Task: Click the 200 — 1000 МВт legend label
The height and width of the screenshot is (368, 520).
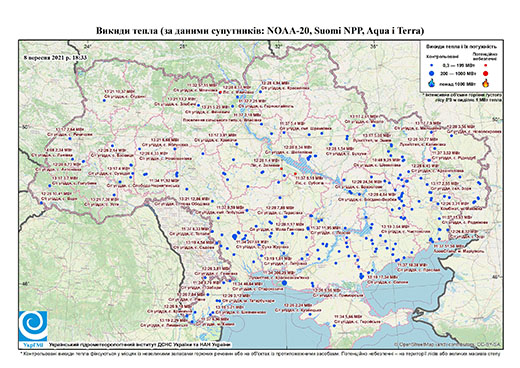Action: pyautogui.click(x=458, y=73)
